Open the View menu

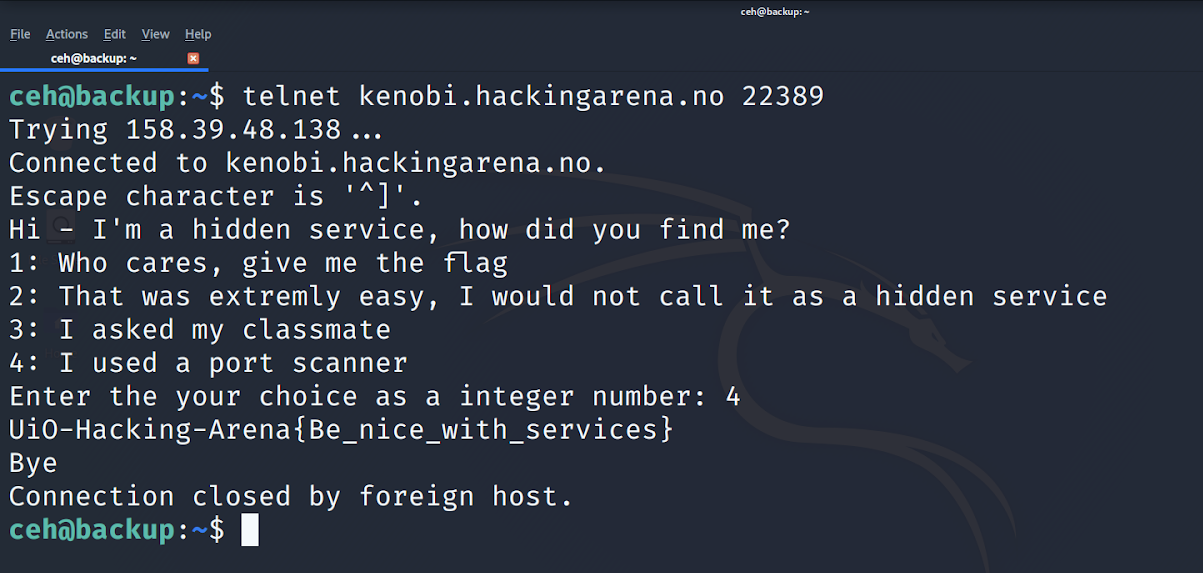click(x=155, y=34)
